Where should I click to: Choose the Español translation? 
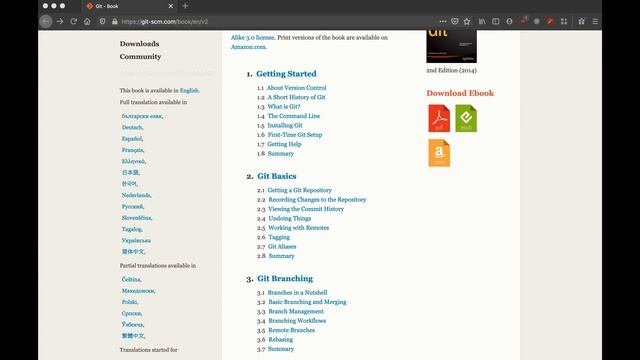point(132,139)
